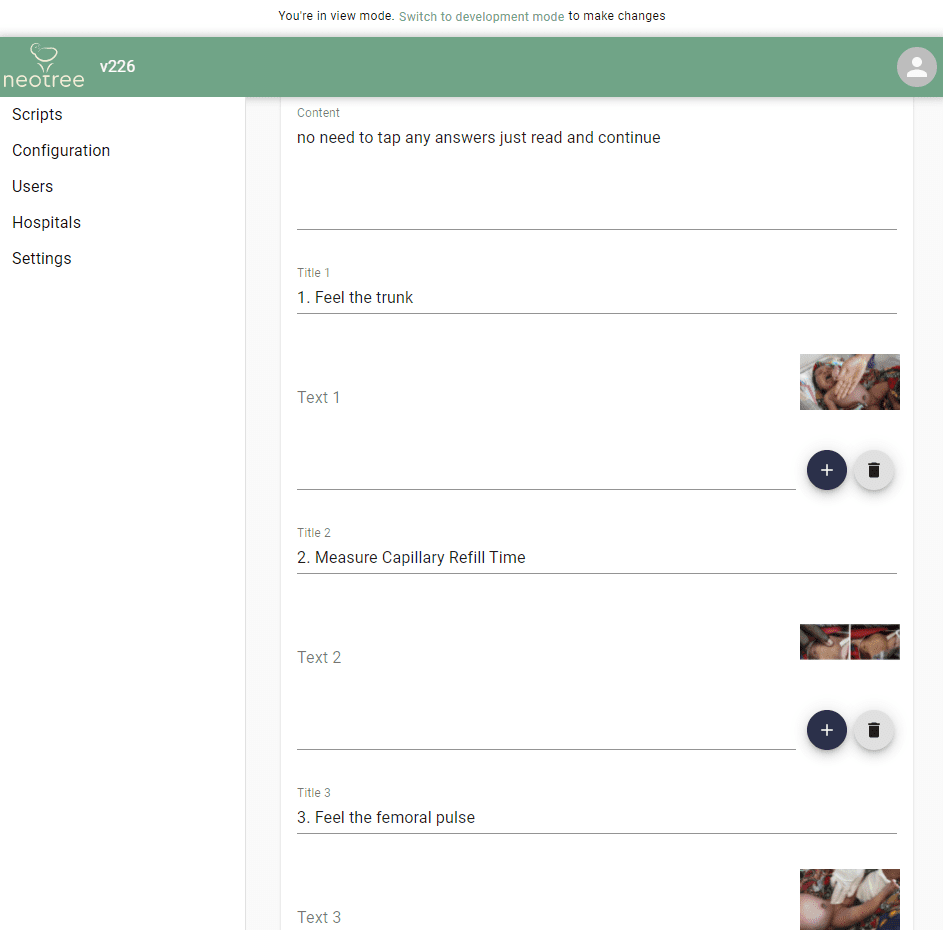Open the Users section

[x=33, y=186]
